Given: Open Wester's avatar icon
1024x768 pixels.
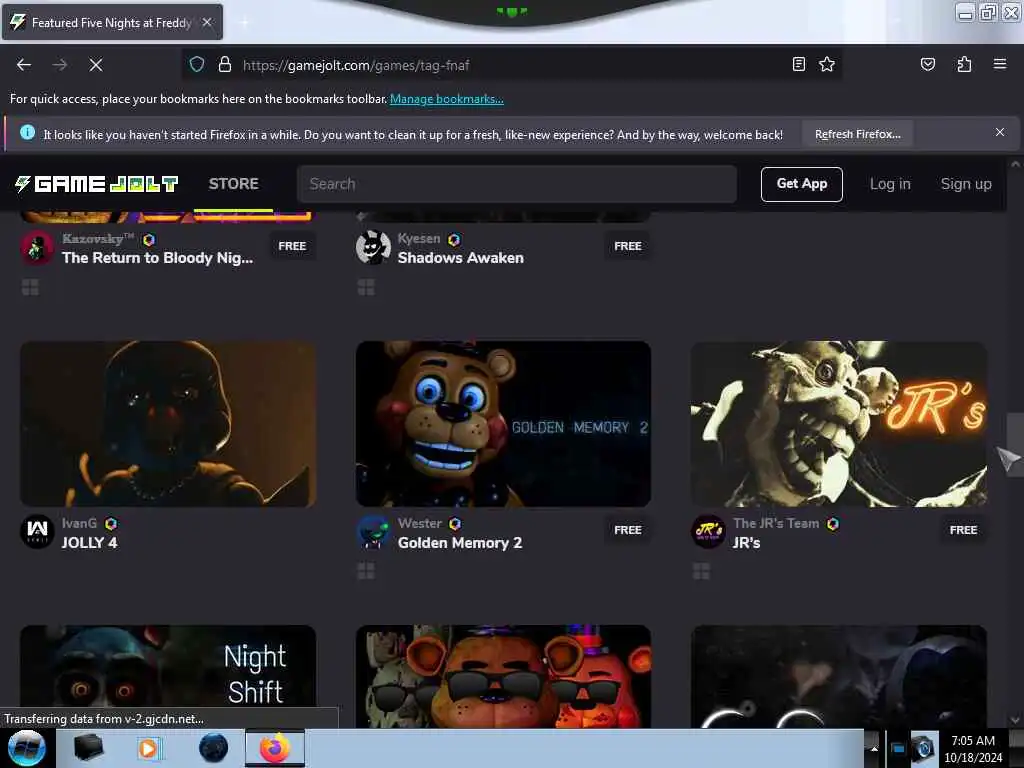Looking at the screenshot, I should pos(373,532).
